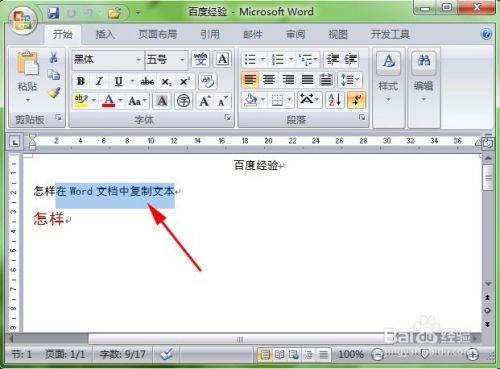
Task: Increase paragraph indent
Action: tap(350, 60)
